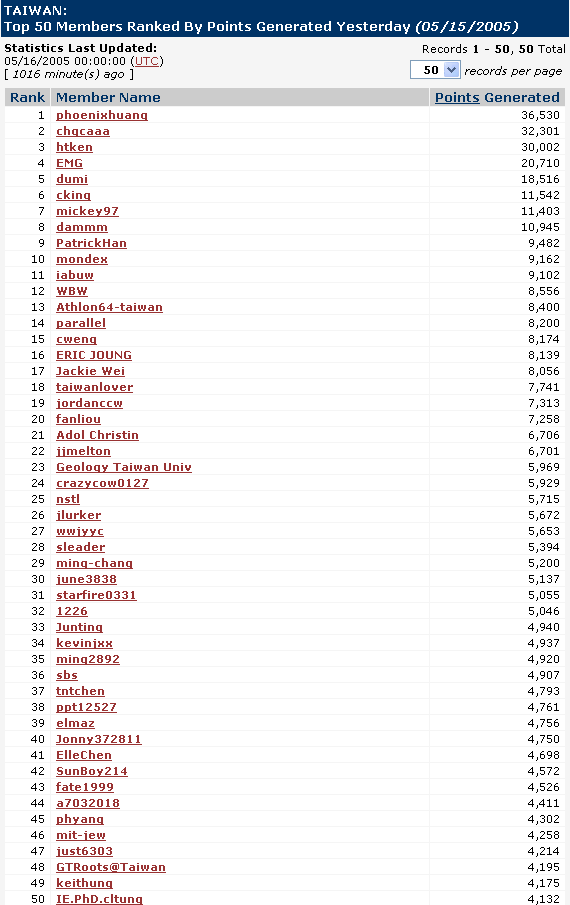570x905 pixels.
Task: Open the IE.PhD.cltung member link
Action: (x=99, y=899)
